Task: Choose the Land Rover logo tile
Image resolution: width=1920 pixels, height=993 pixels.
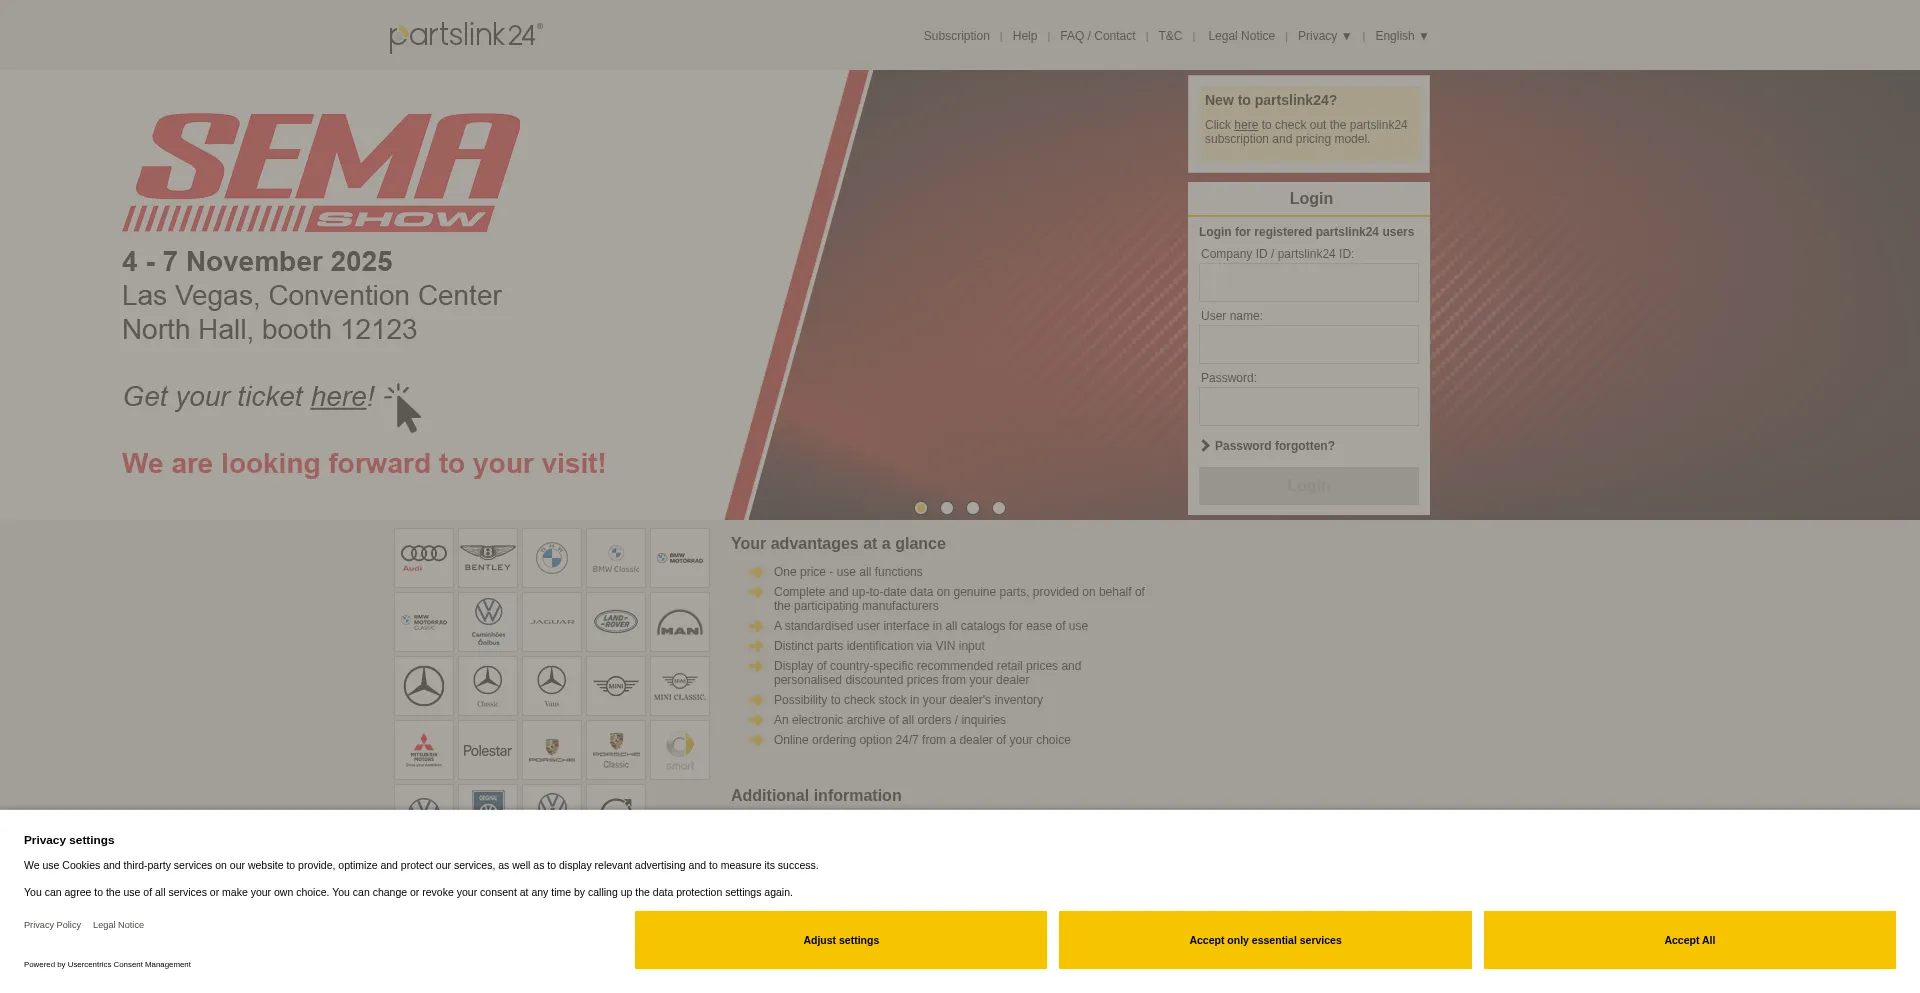Action: pos(616,622)
